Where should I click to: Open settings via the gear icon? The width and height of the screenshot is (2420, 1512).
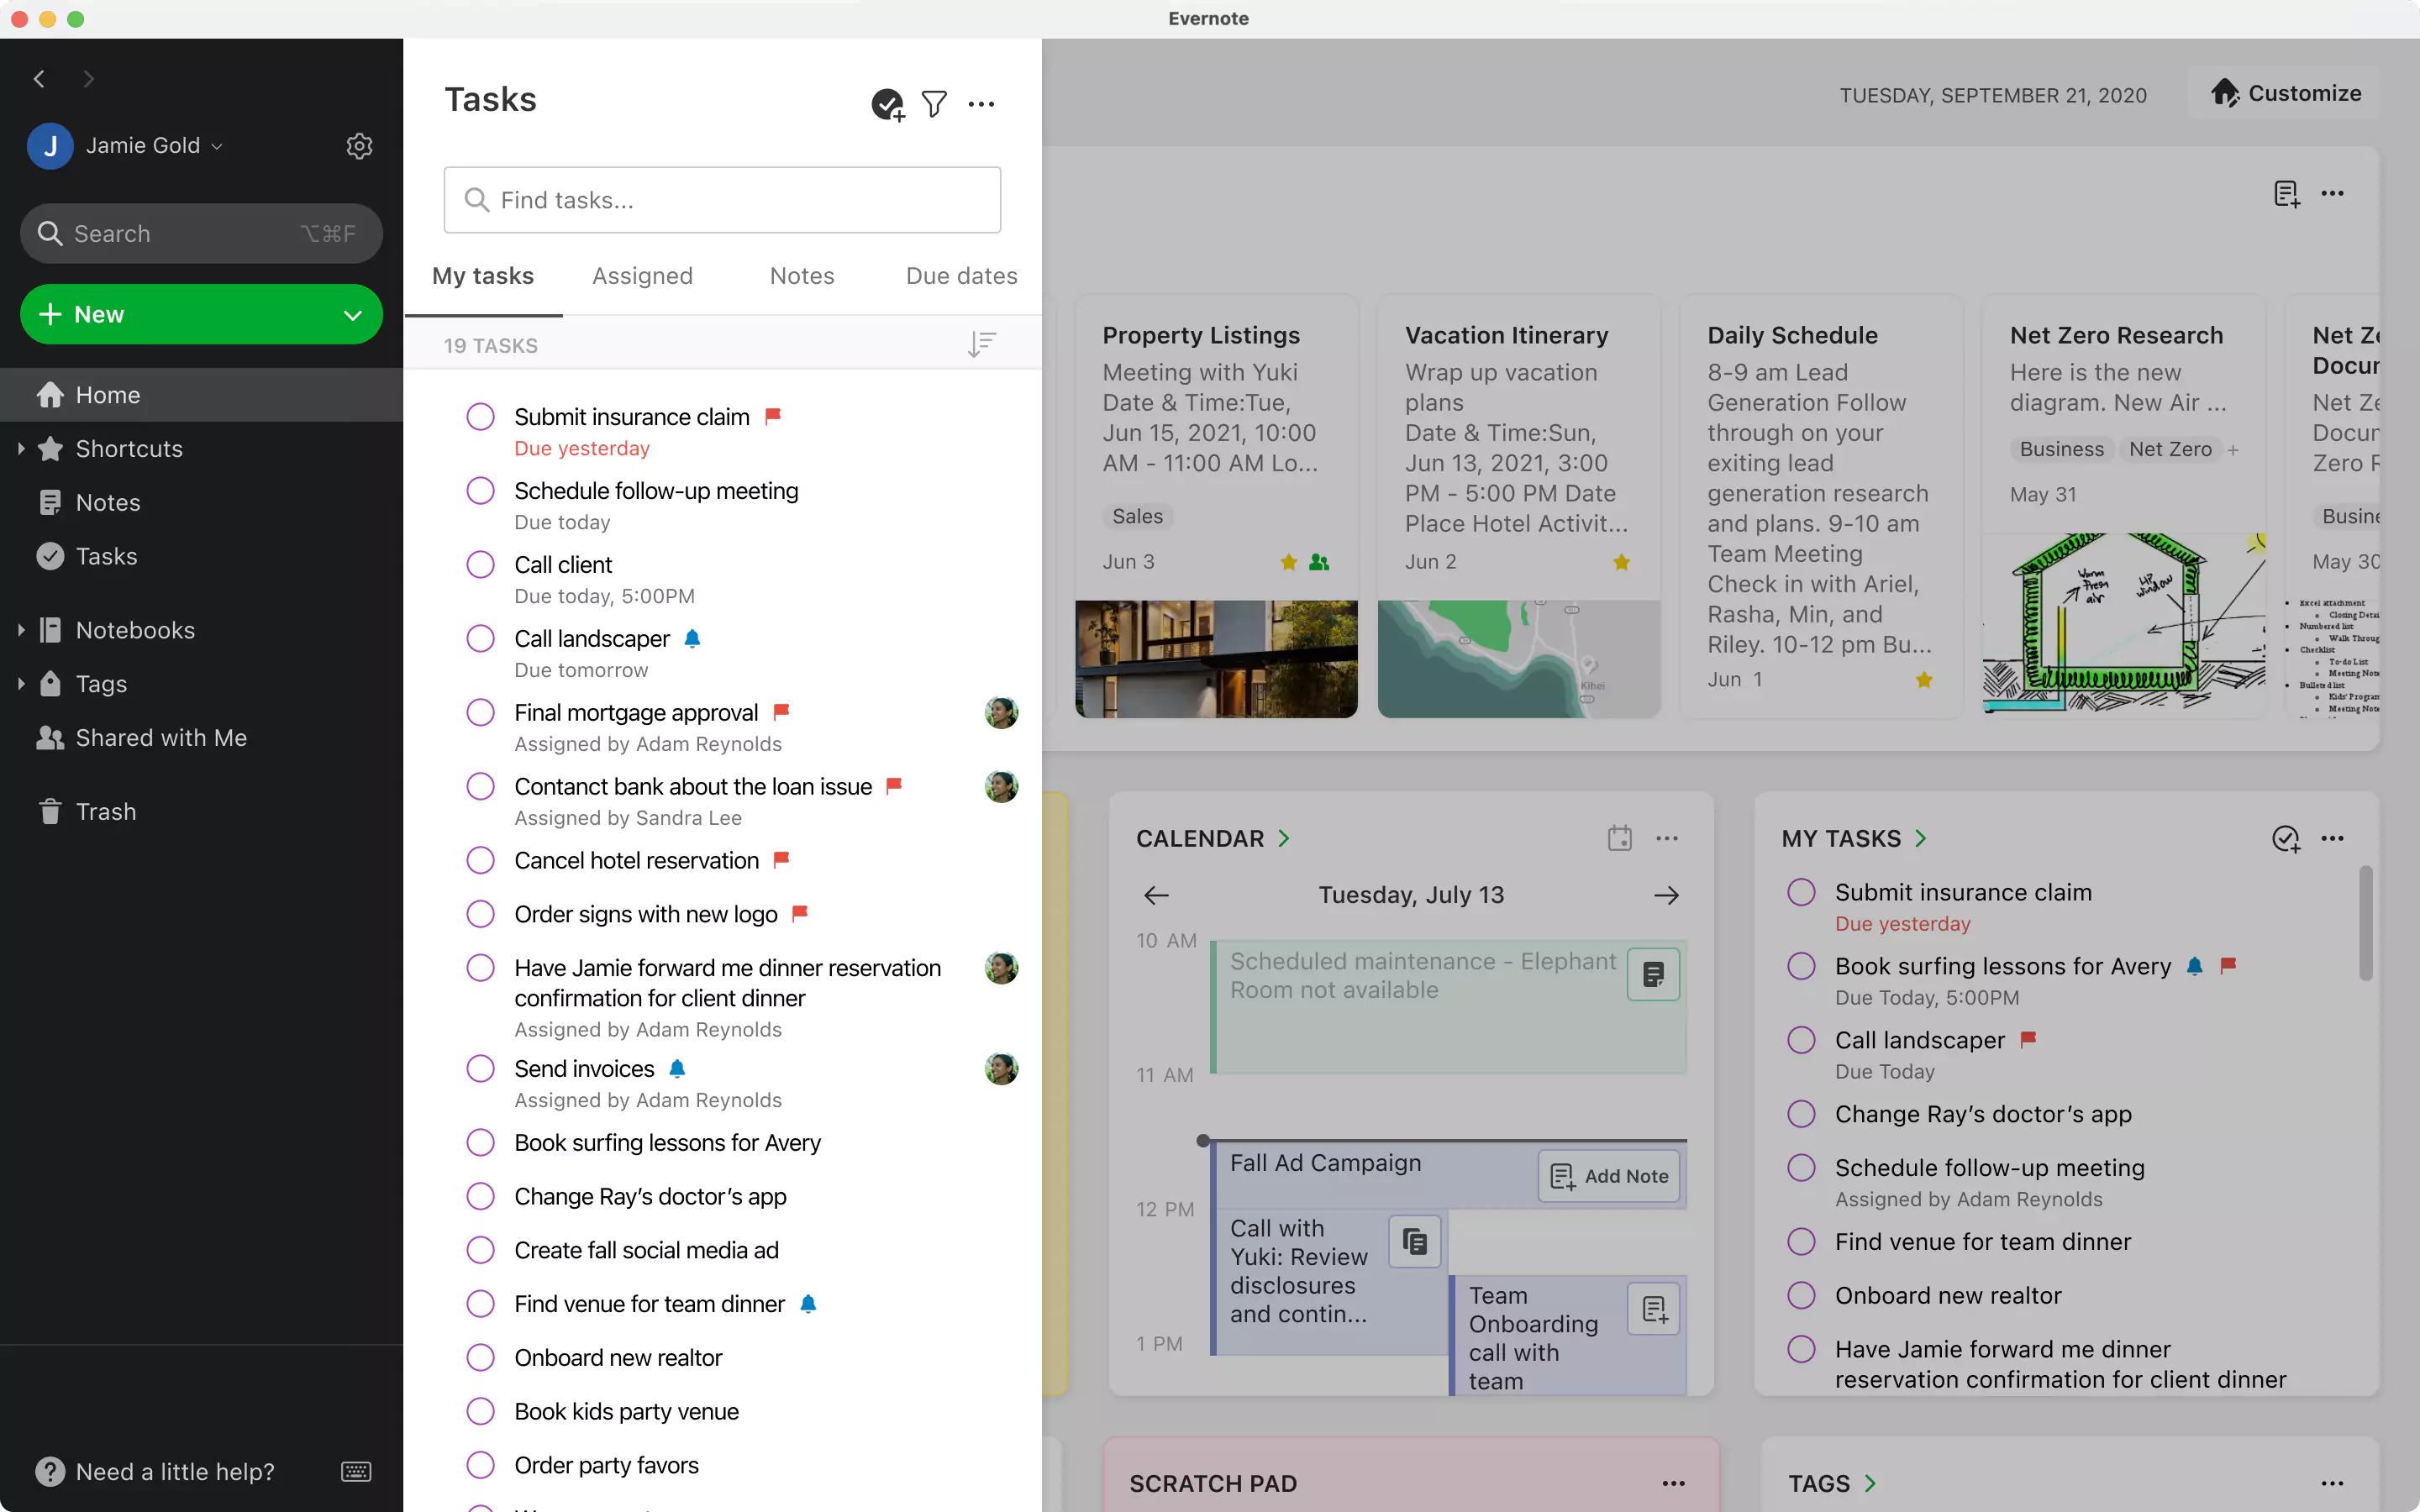(359, 145)
